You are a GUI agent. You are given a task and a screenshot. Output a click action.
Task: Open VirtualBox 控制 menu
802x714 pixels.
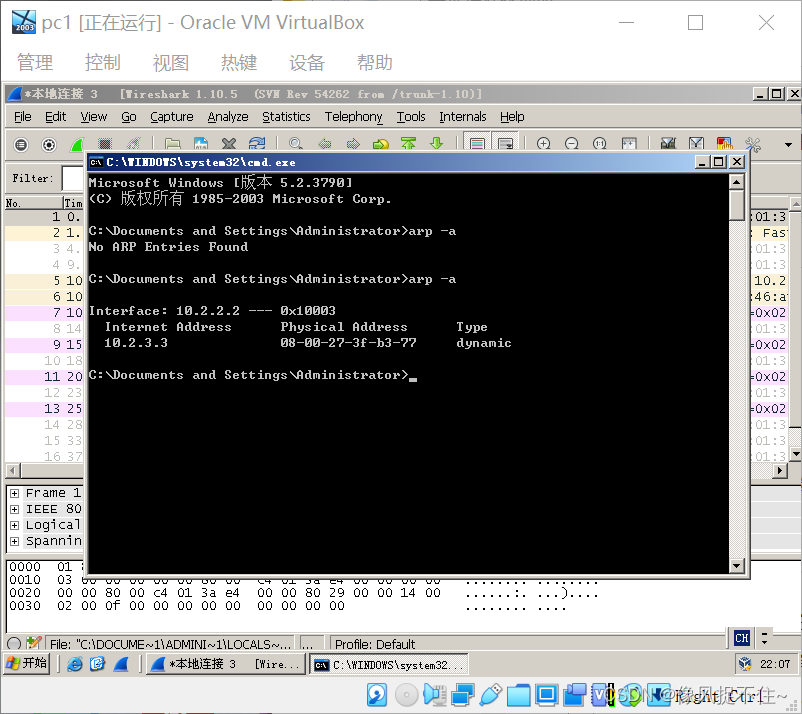103,63
